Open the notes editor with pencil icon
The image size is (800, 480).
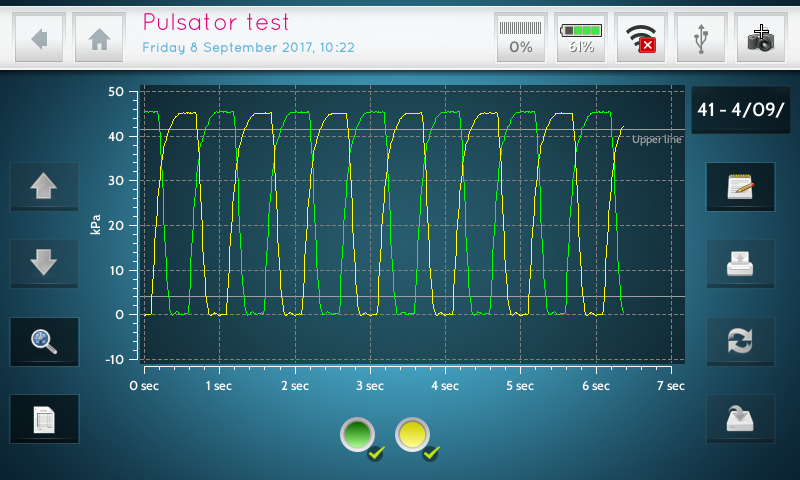(740, 187)
